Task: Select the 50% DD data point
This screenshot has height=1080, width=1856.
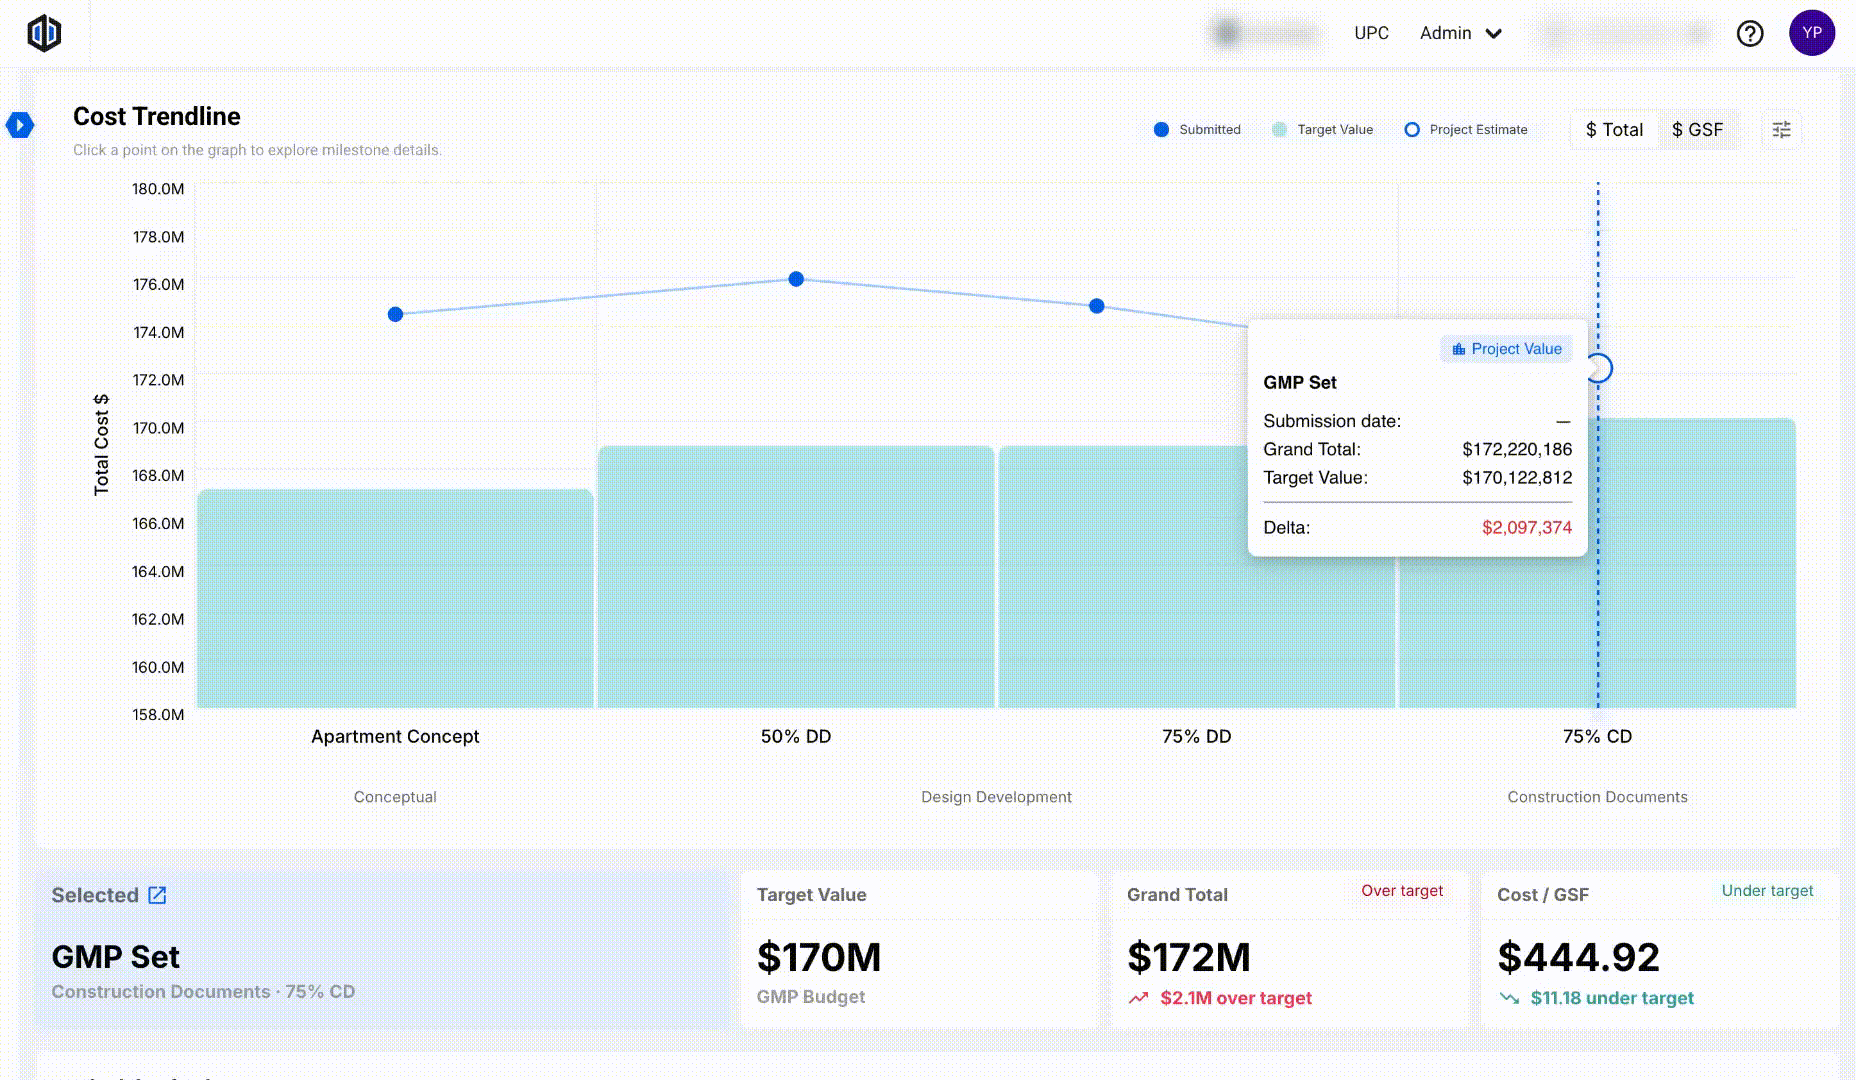Action: coord(796,279)
